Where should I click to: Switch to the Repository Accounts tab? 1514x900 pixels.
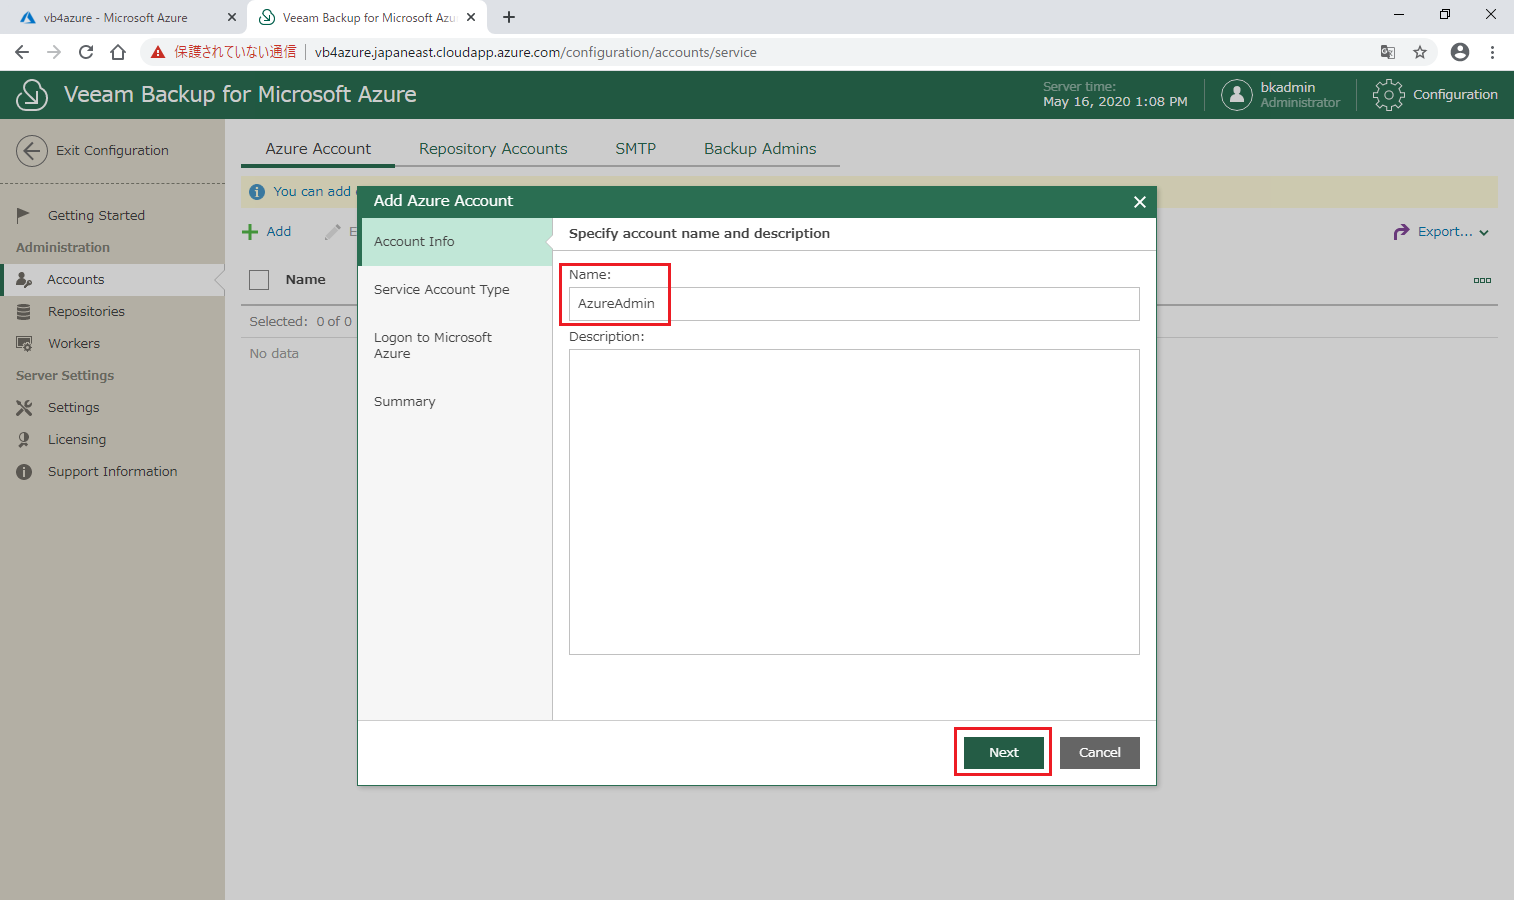click(493, 149)
